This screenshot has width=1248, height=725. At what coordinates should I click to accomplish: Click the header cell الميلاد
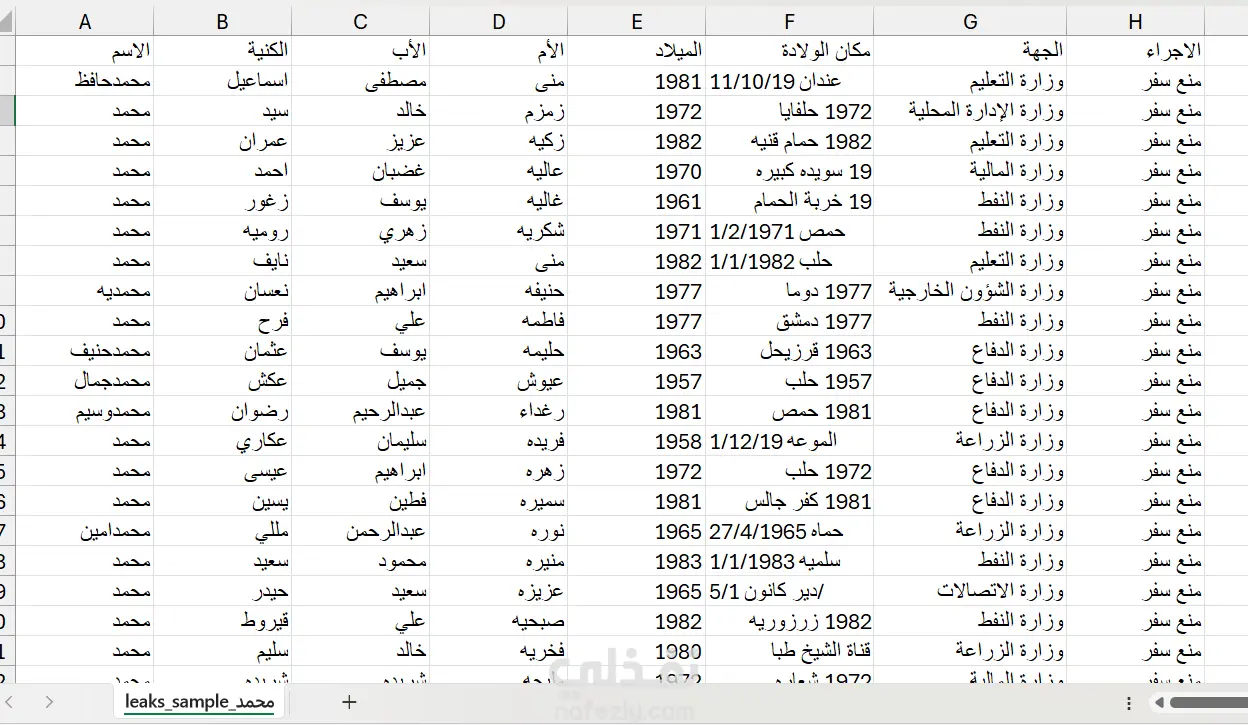(637, 51)
